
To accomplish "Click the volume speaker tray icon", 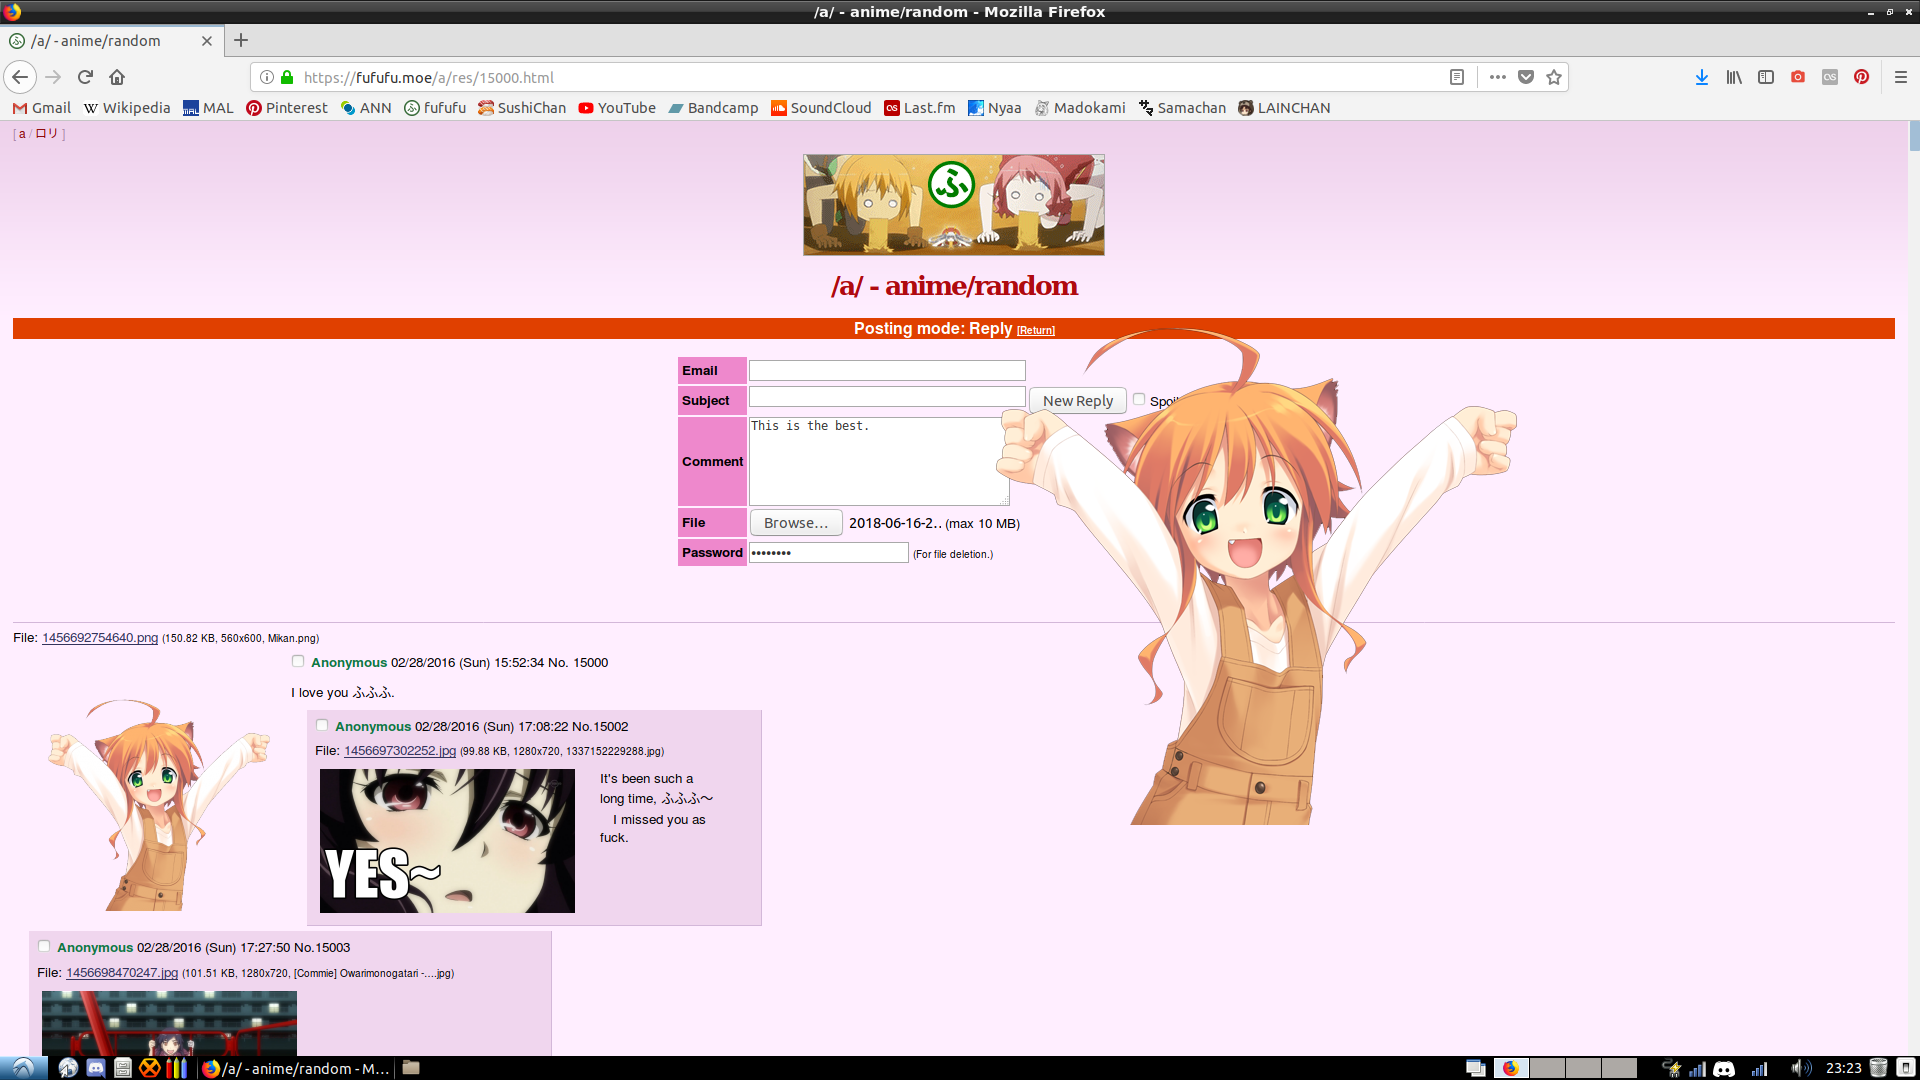I will (1799, 1068).
